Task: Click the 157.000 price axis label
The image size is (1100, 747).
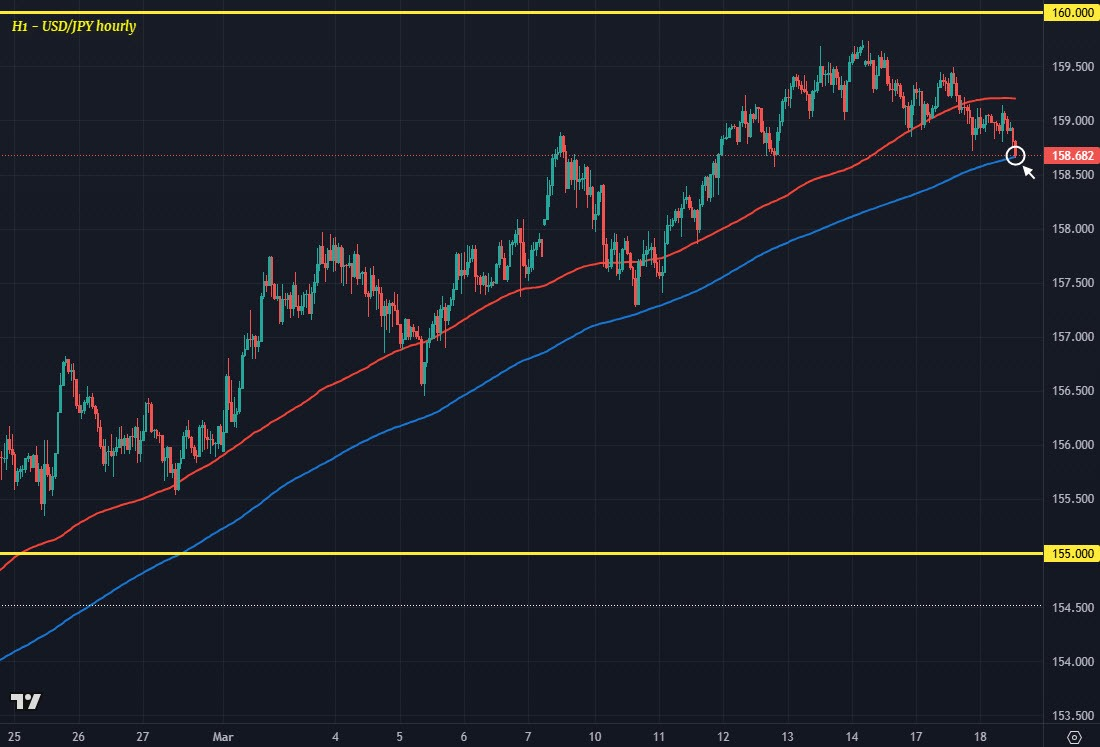Action: pyautogui.click(x=1069, y=337)
